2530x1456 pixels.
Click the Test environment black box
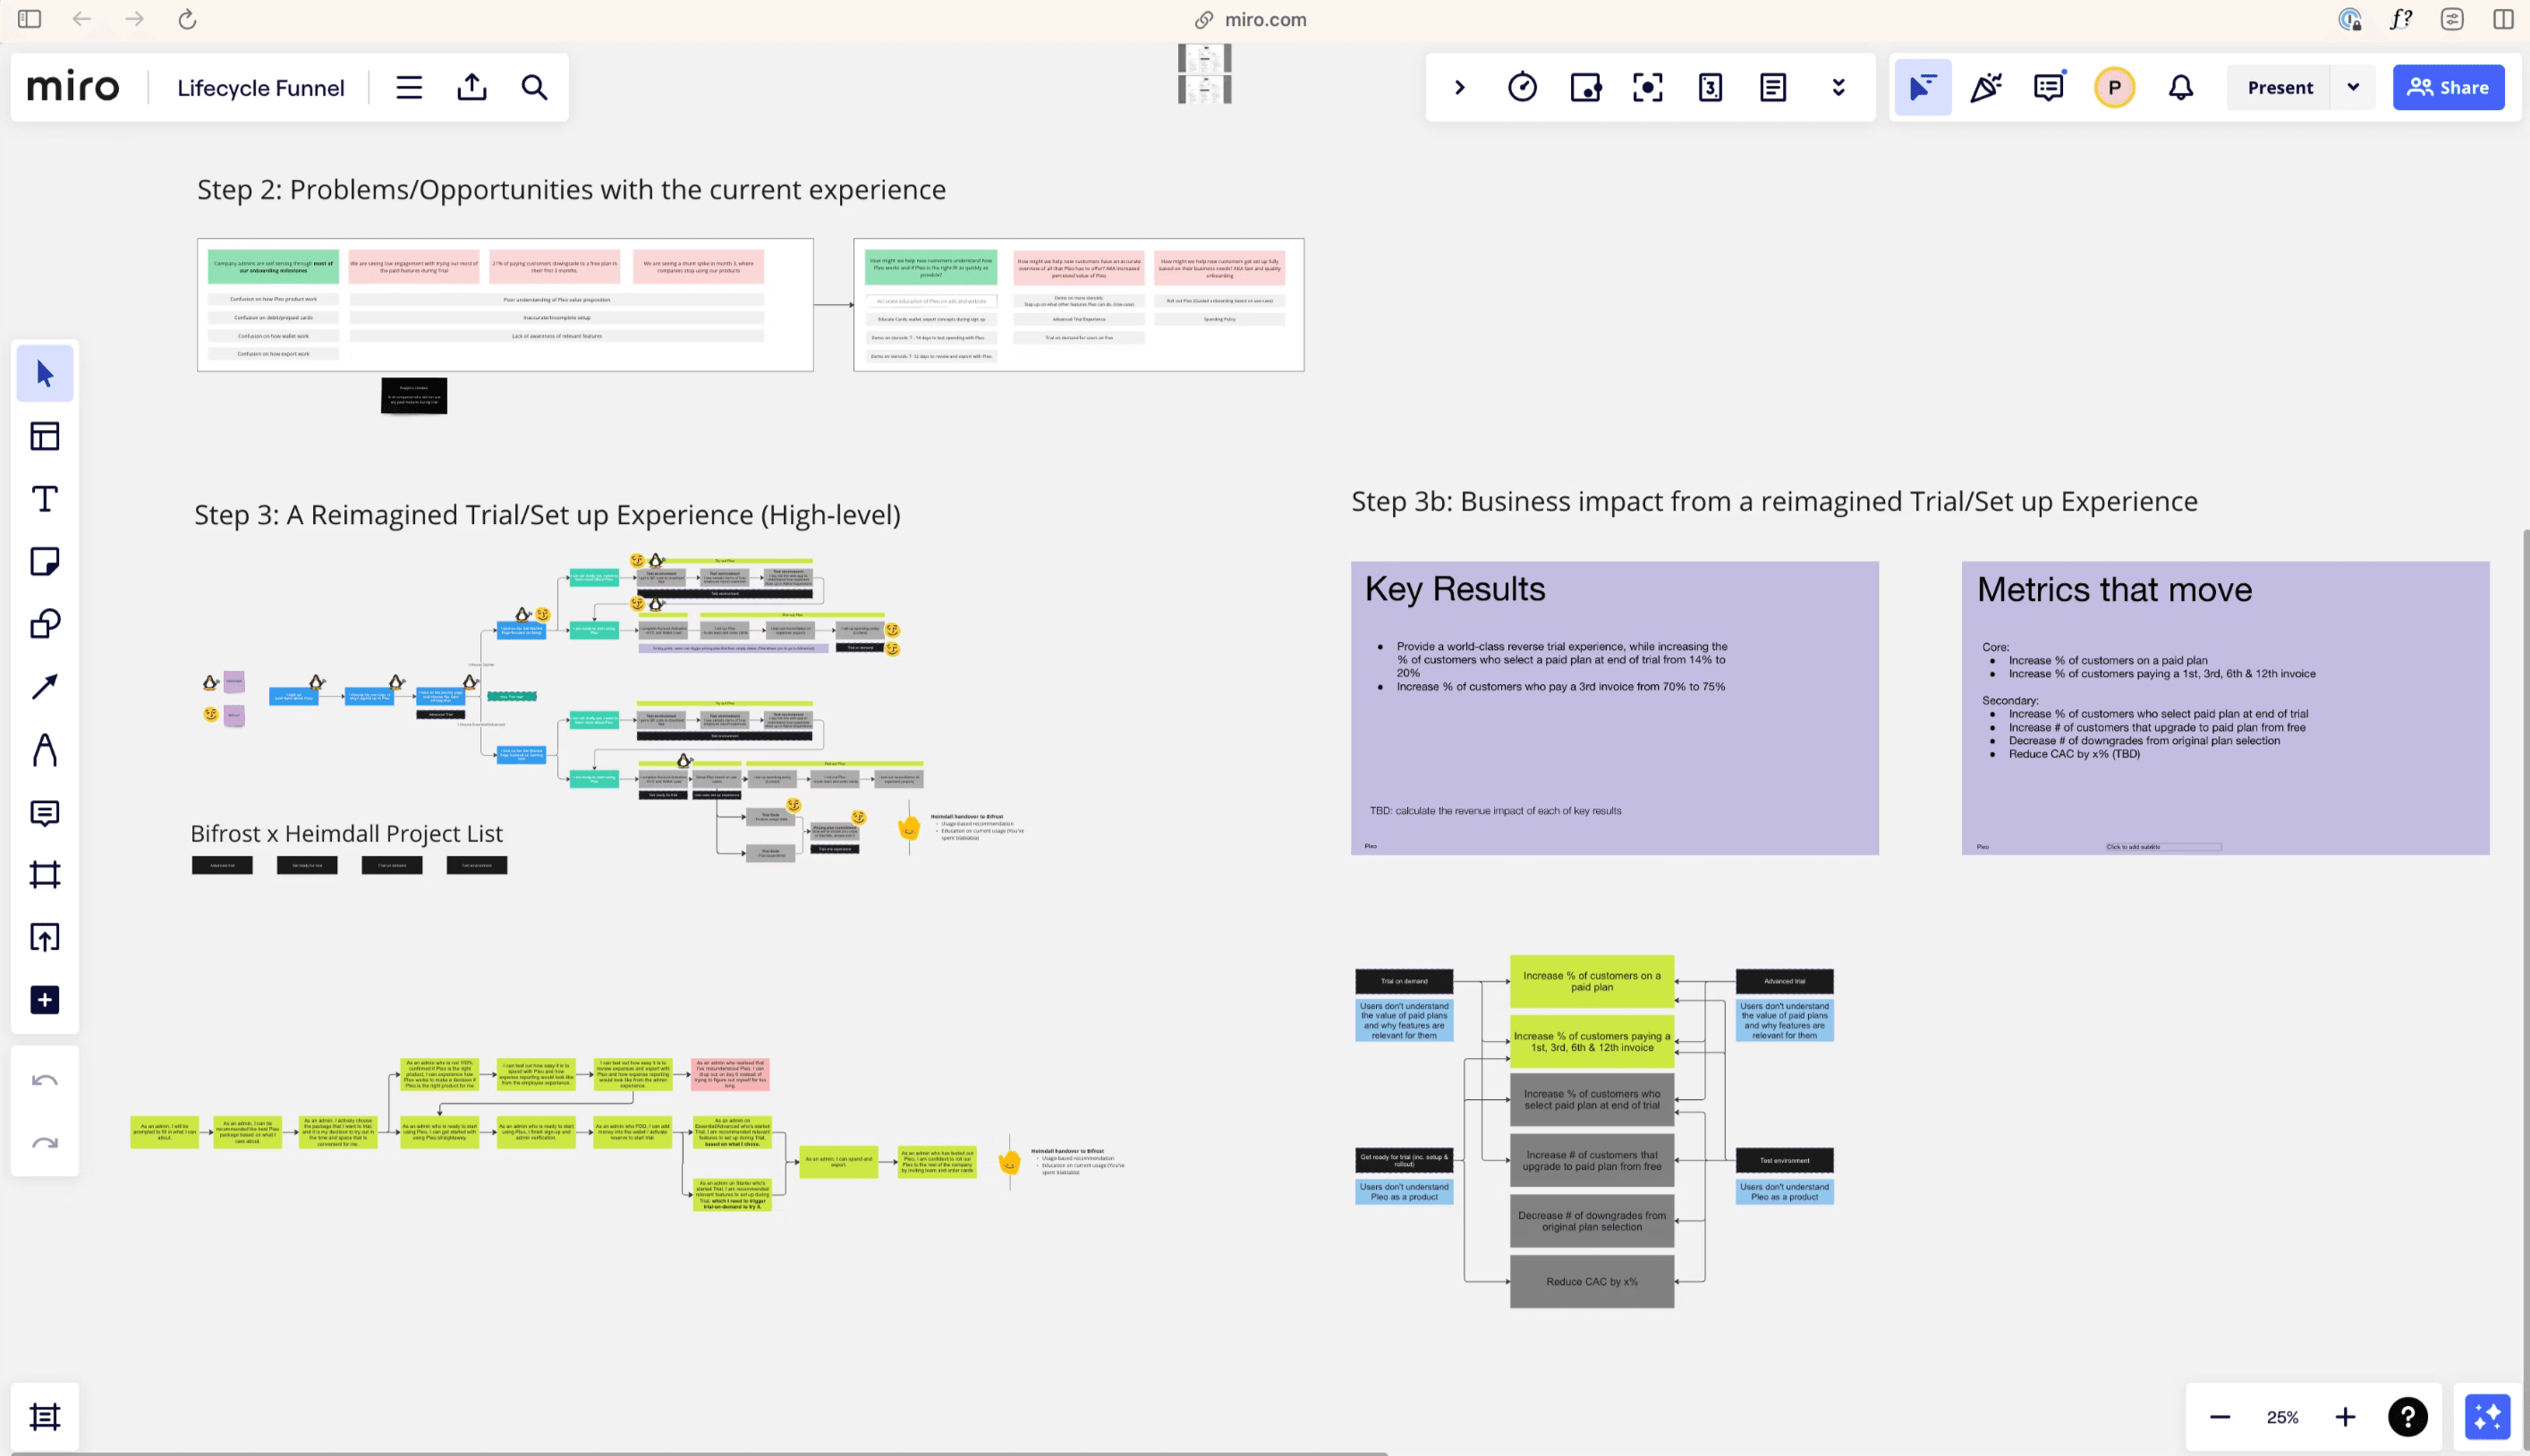pyautogui.click(x=1785, y=1161)
